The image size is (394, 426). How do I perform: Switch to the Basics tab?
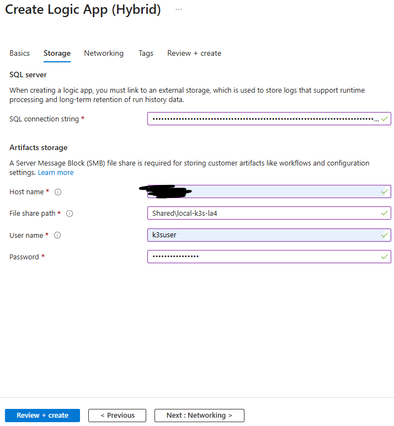coord(20,53)
